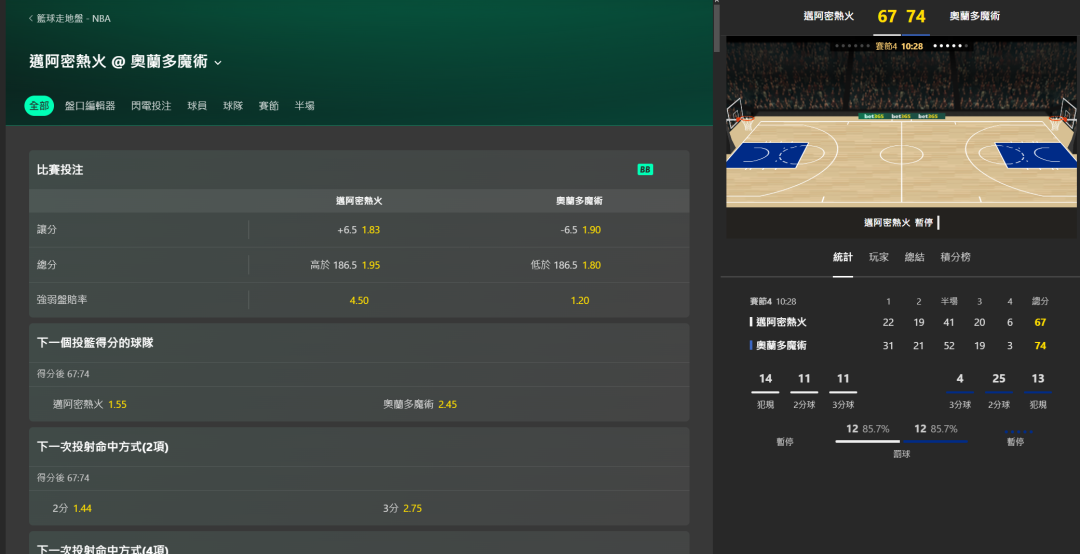Click Miami total score 67 in table
The image size is (1080, 554).
(x=1040, y=322)
